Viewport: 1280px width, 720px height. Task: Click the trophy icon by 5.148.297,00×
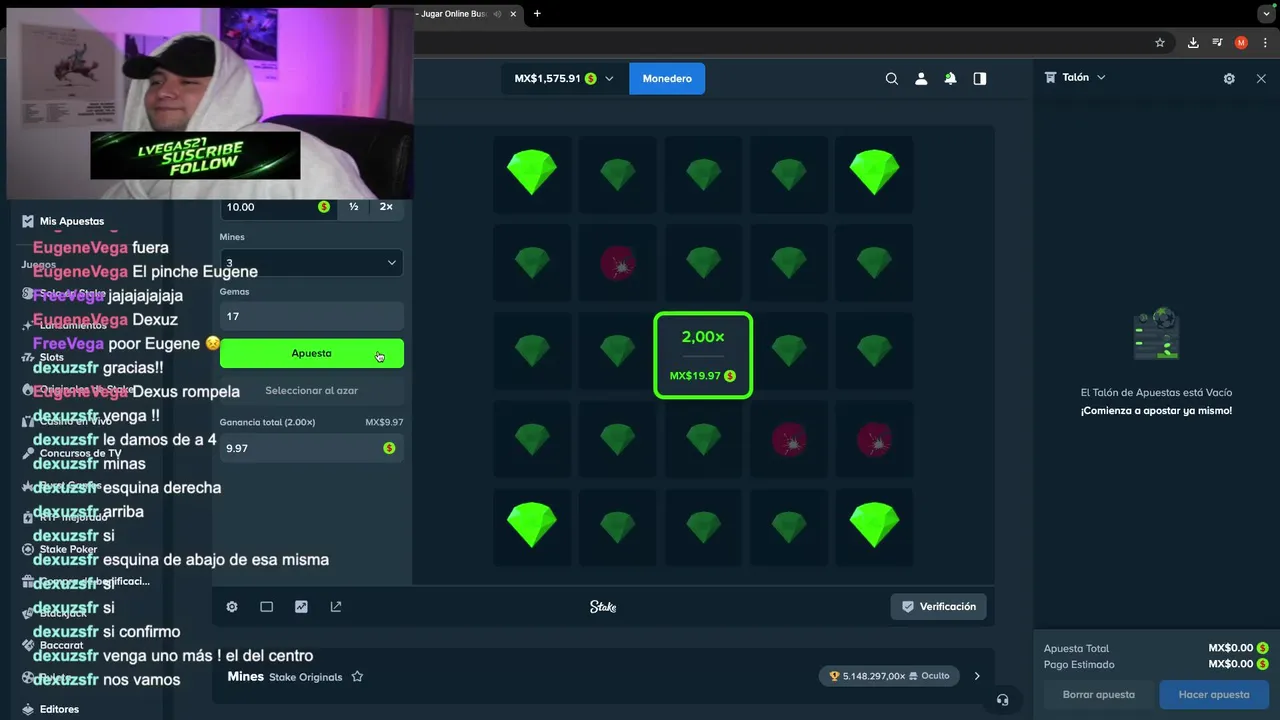click(834, 676)
